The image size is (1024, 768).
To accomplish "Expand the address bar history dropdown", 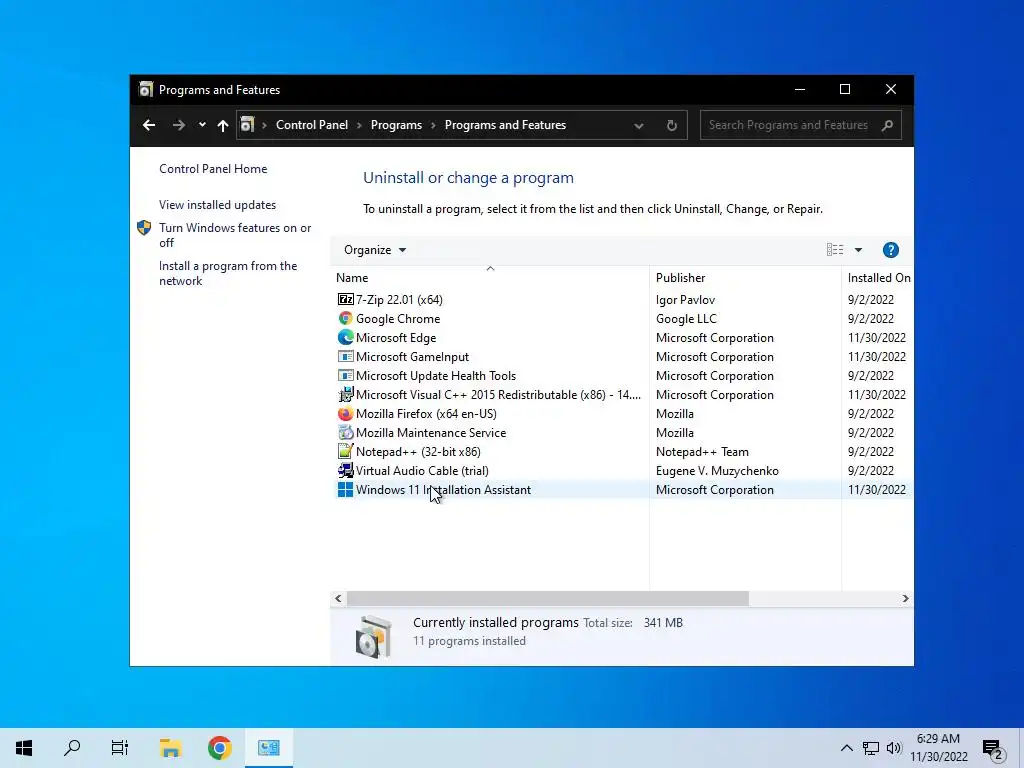I will [x=639, y=125].
